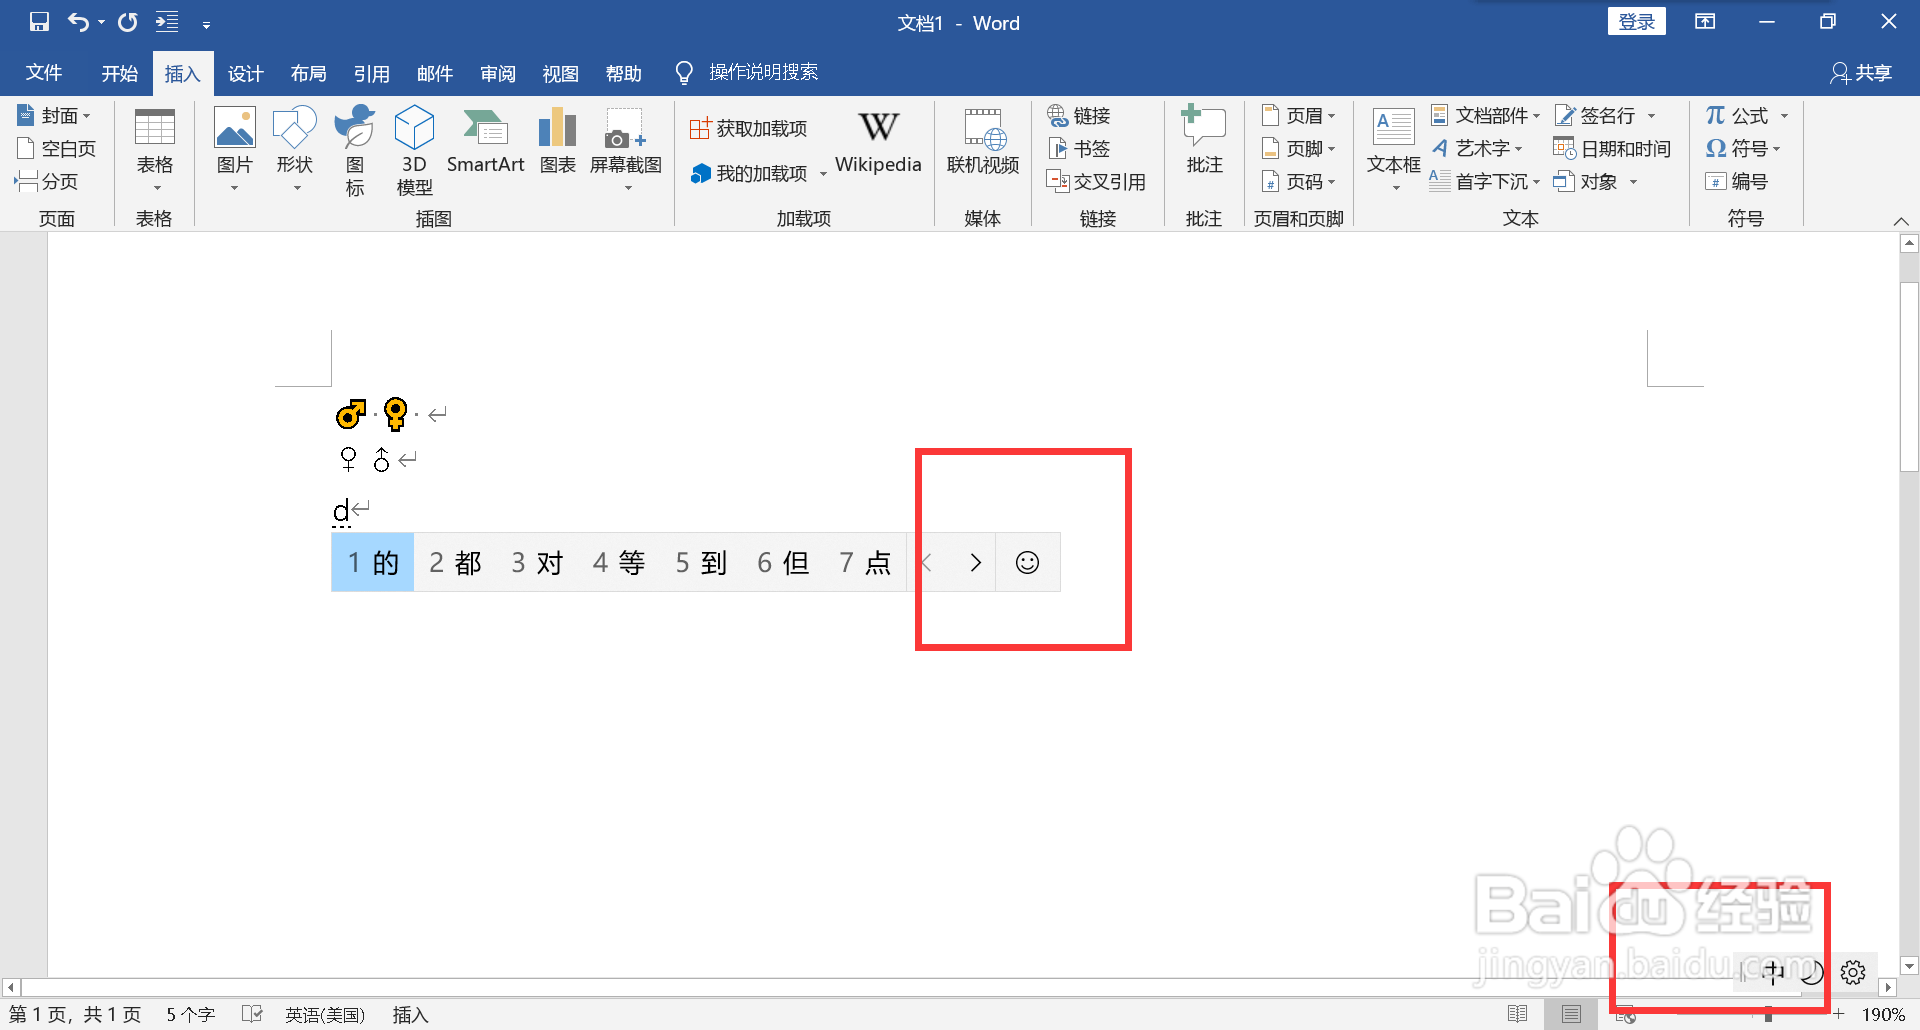Switch to the 设计 ribbon tab
Screen dimensions: 1920x1030
(x=245, y=72)
